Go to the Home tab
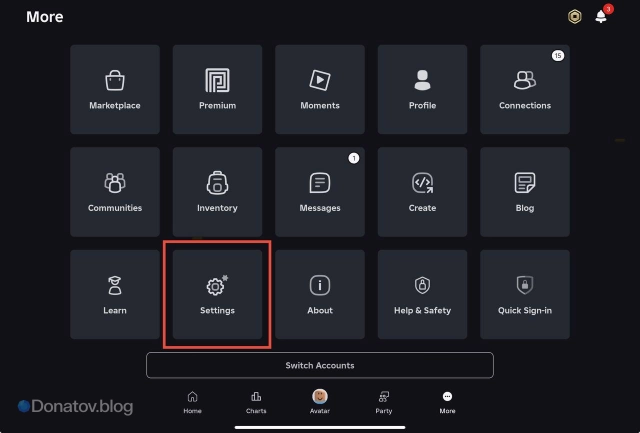Viewport: 640px width, 433px height. click(x=192, y=401)
